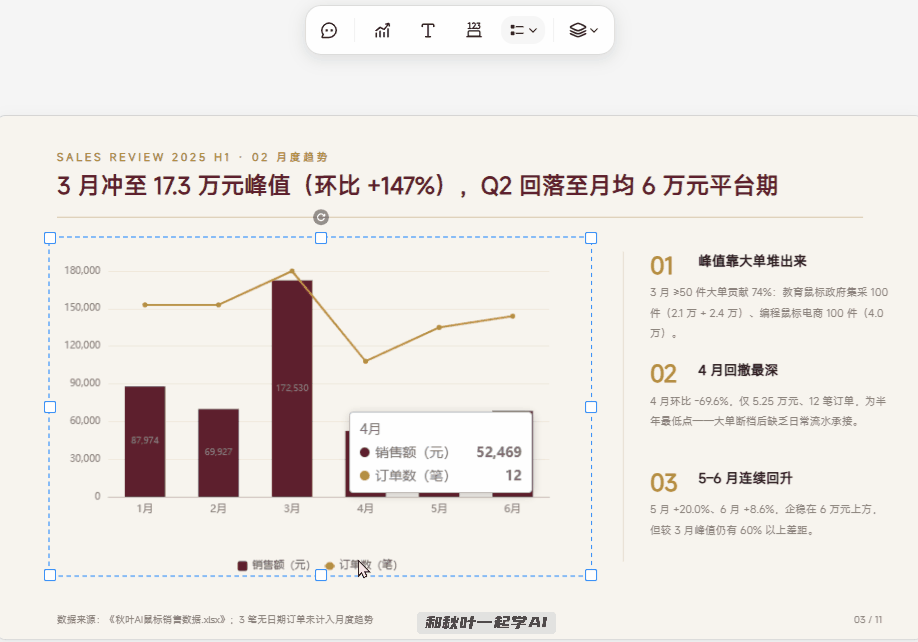
Task: Click the top-right resize handle of chart
Action: click(591, 238)
